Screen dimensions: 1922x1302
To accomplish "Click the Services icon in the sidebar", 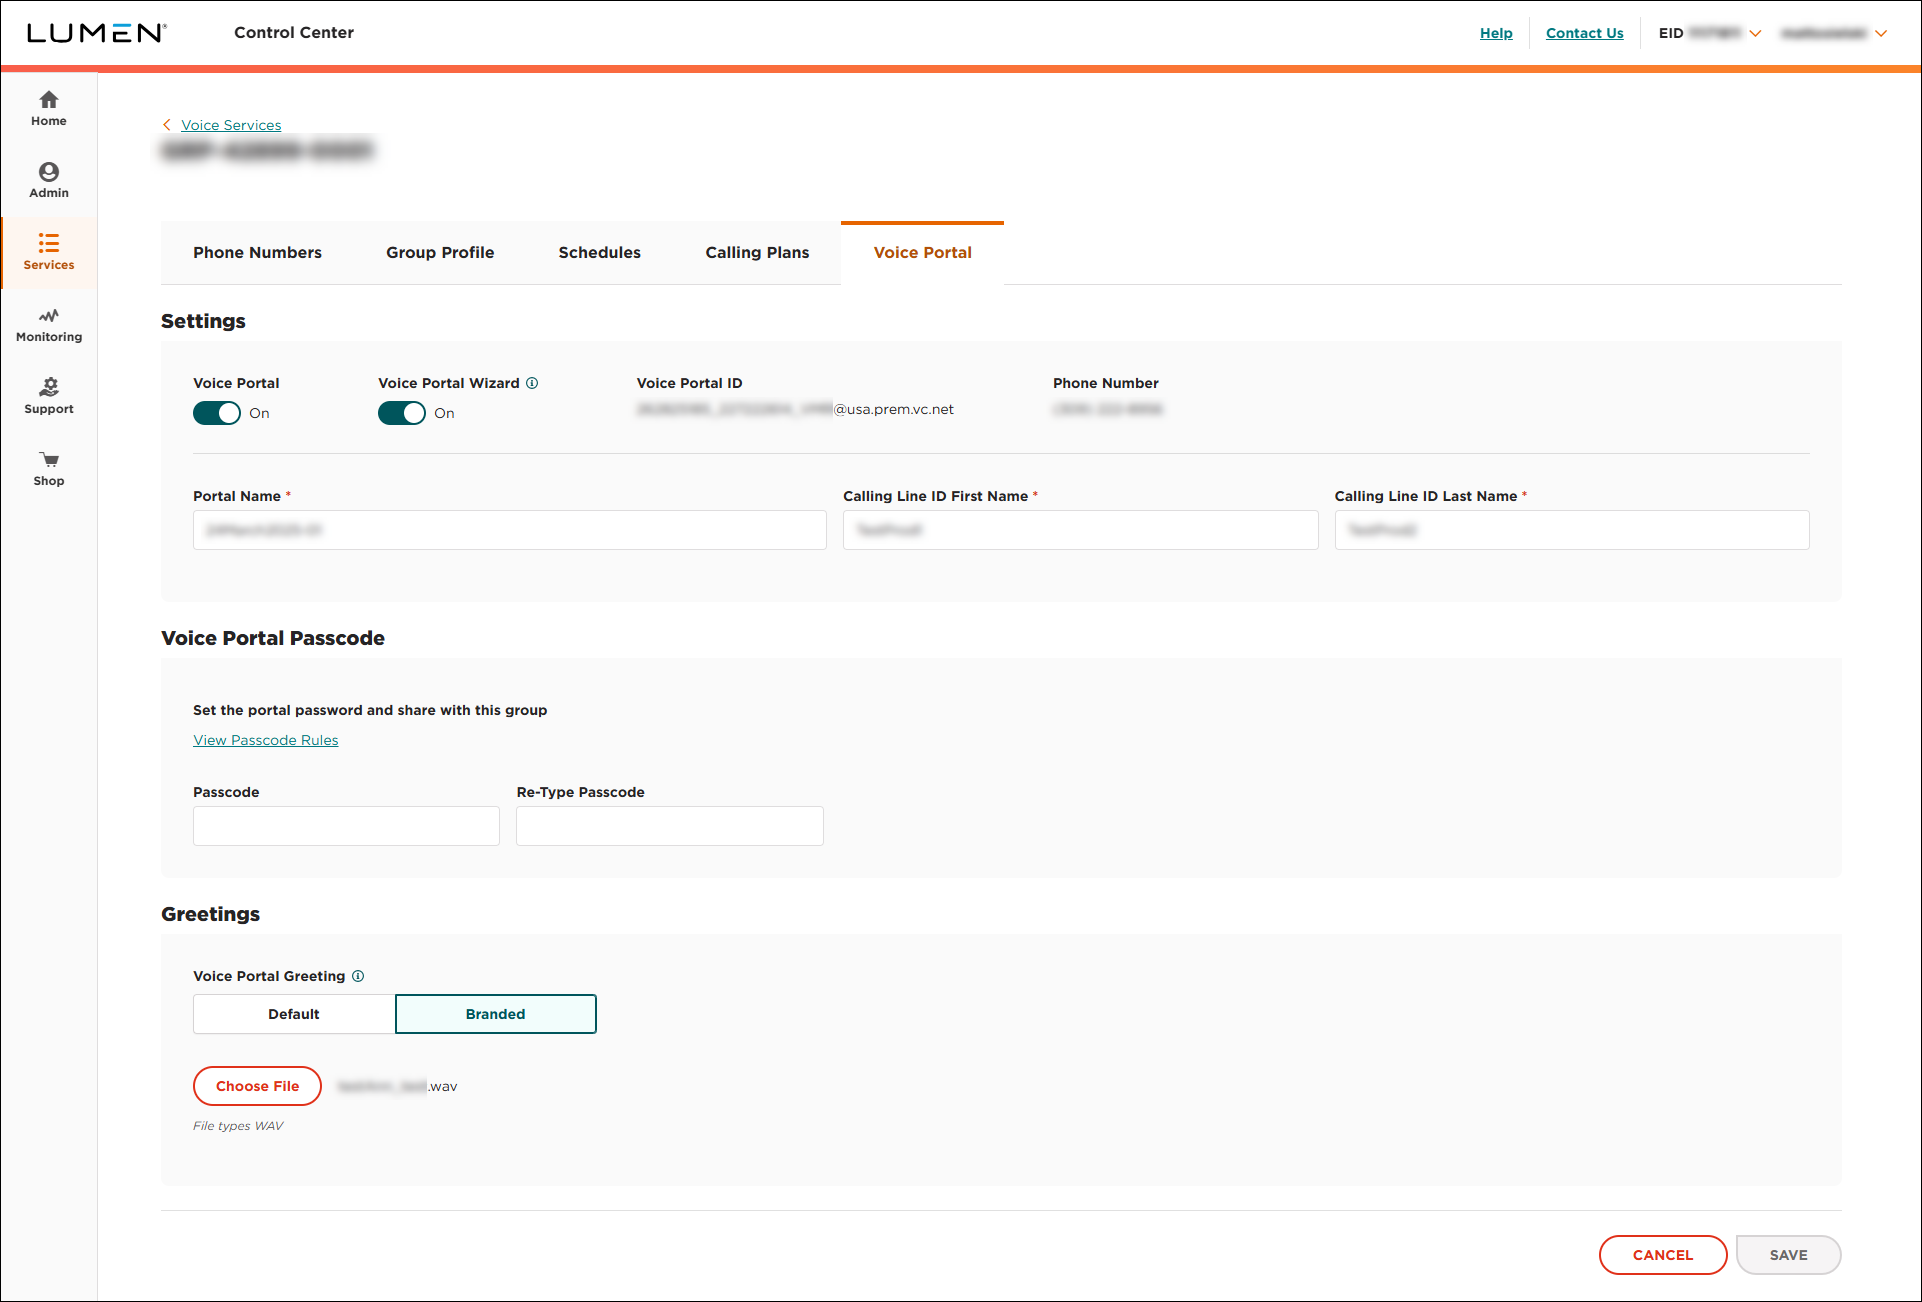I will pyautogui.click(x=48, y=252).
